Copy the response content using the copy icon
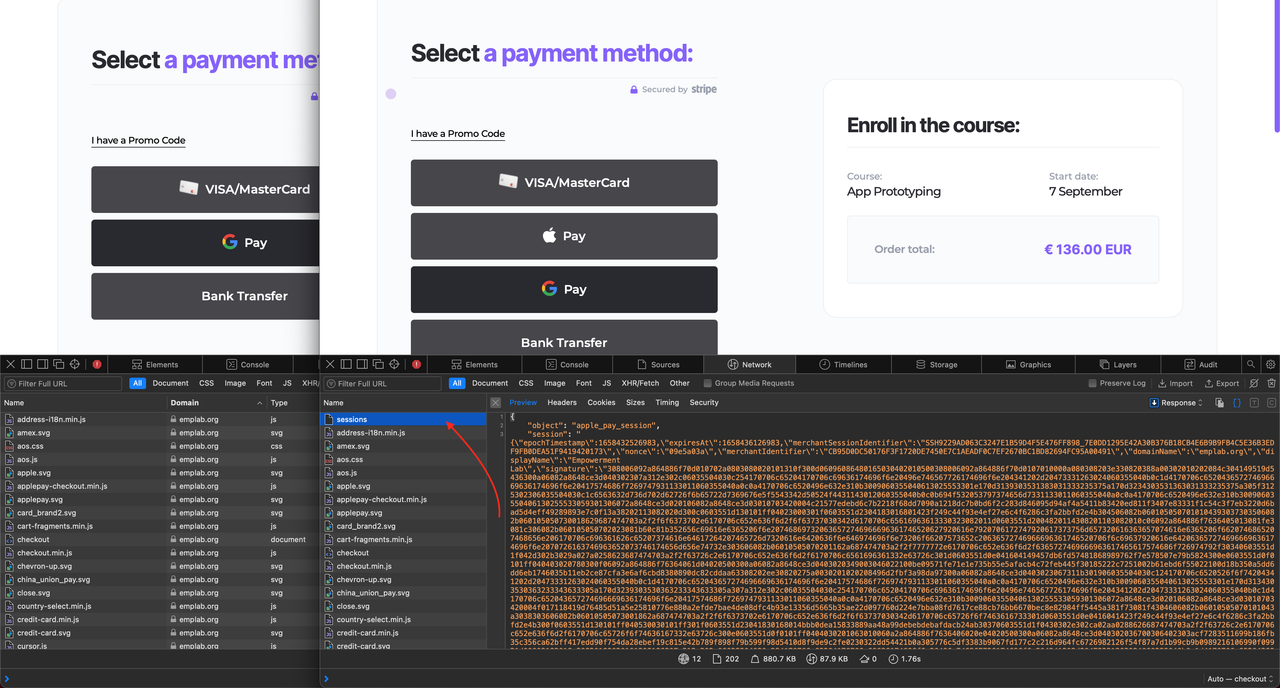 [x=1220, y=402]
